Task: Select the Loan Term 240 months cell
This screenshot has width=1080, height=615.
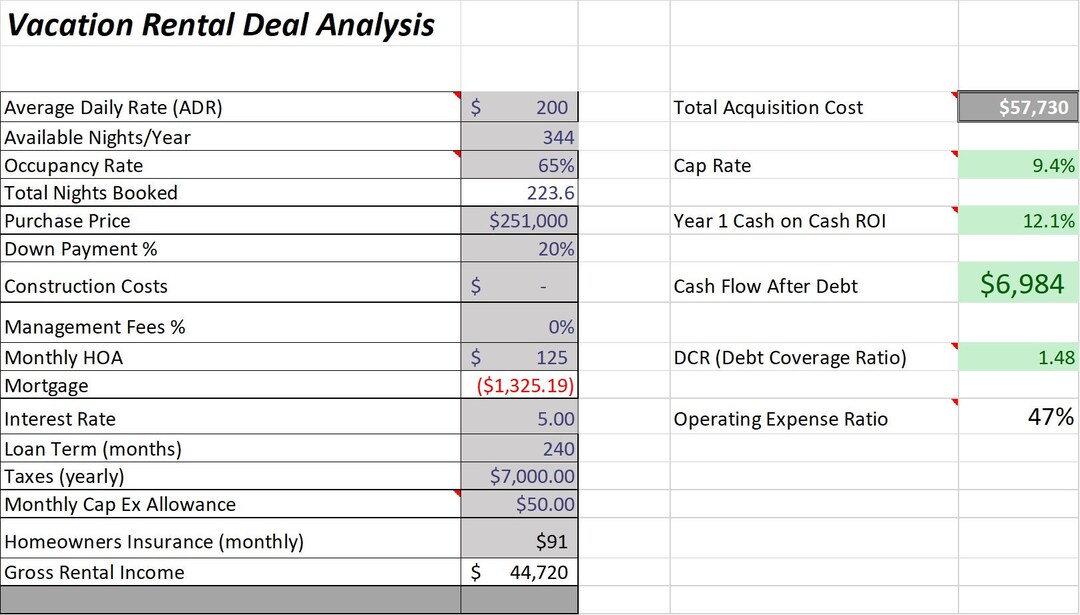Action: 519,448
